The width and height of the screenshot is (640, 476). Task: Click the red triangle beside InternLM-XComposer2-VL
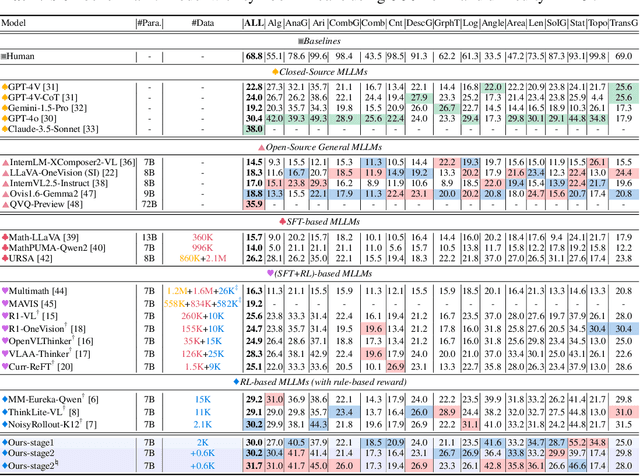pos(5,161)
